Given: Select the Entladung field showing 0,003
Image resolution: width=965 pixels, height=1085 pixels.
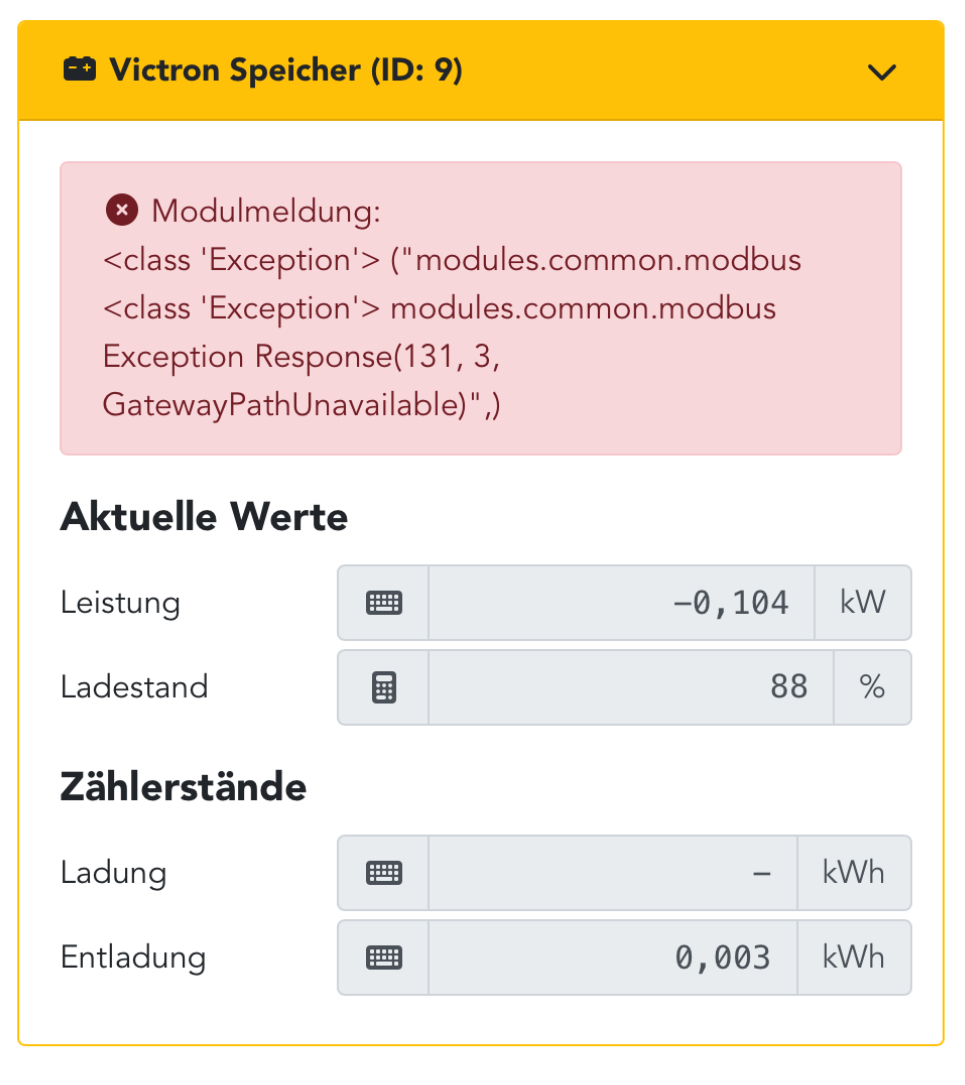Looking at the screenshot, I should click(612, 957).
